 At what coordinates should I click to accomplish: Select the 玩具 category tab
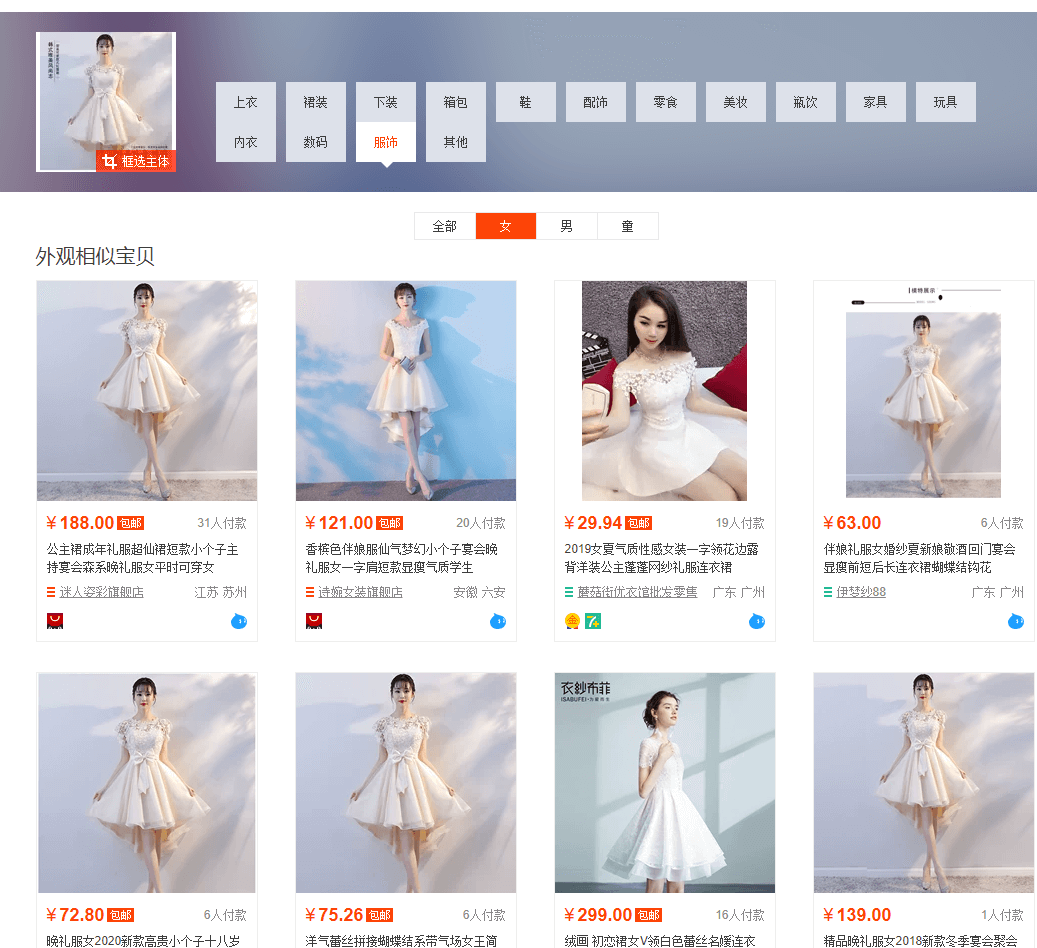coord(946,102)
